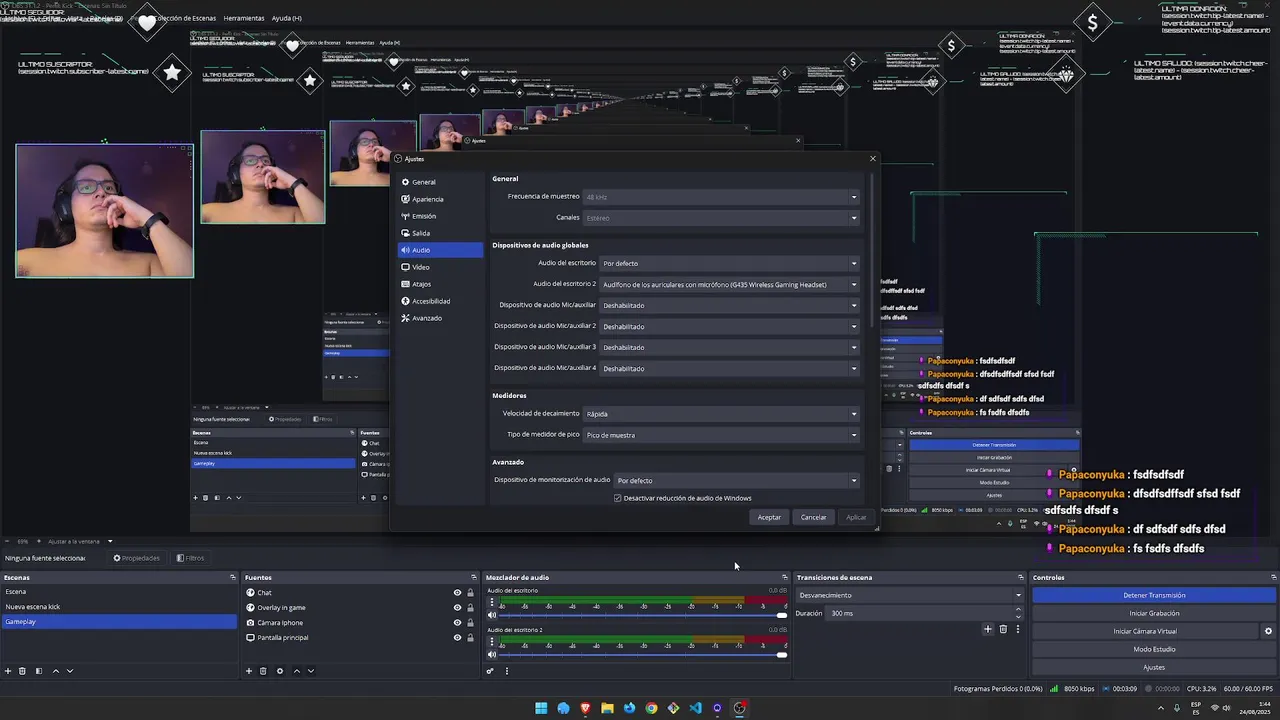Toggle lock on Pantalla principal source

point(470,637)
